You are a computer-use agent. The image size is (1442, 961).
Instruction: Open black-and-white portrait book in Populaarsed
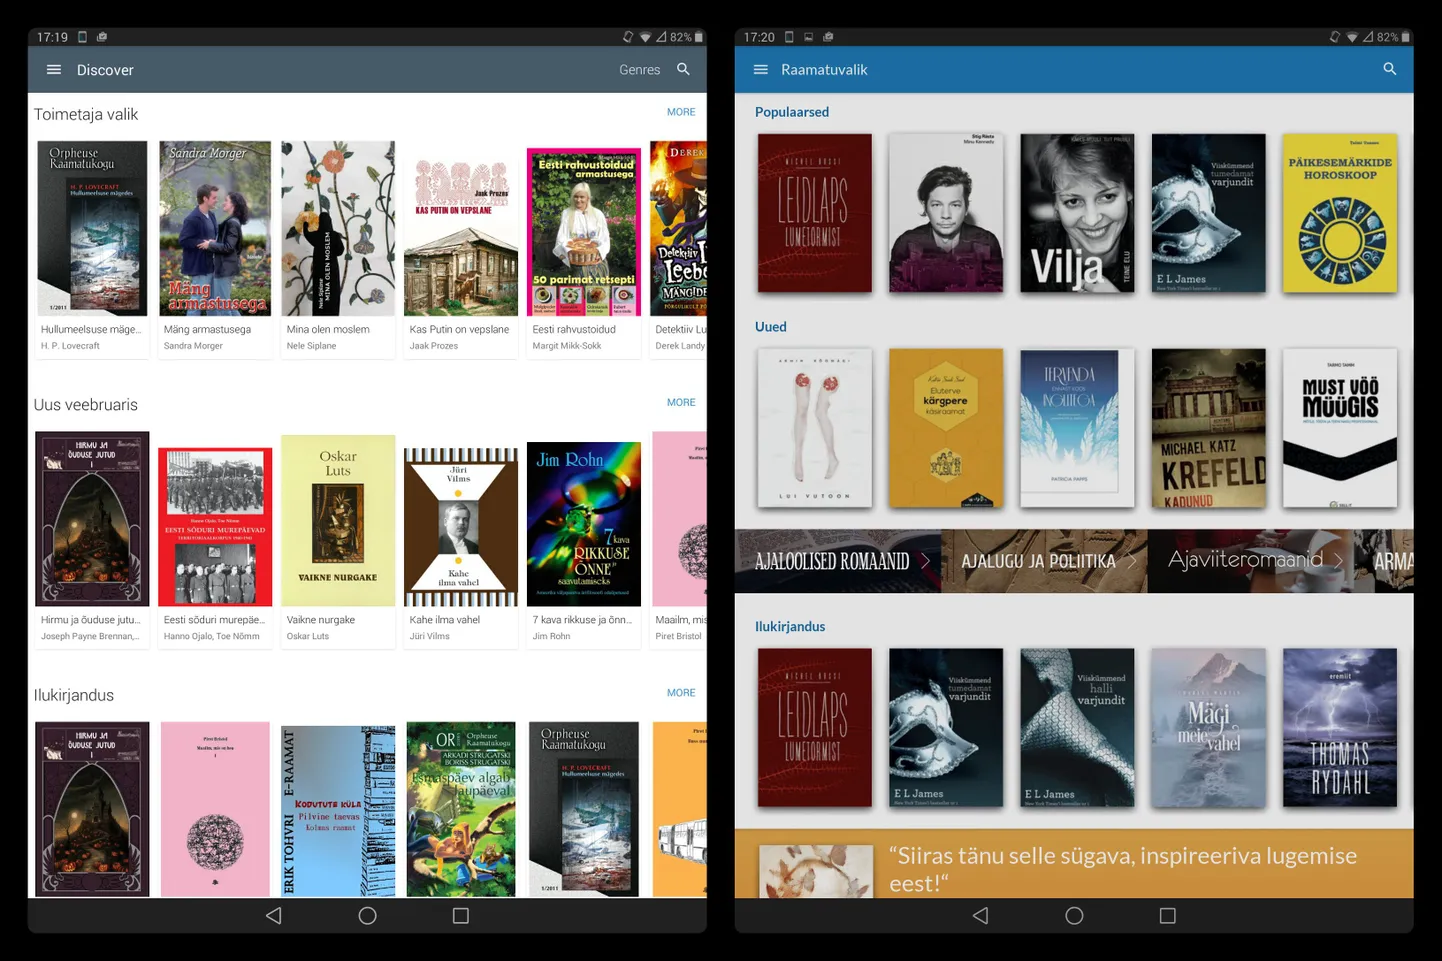point(946,213)
